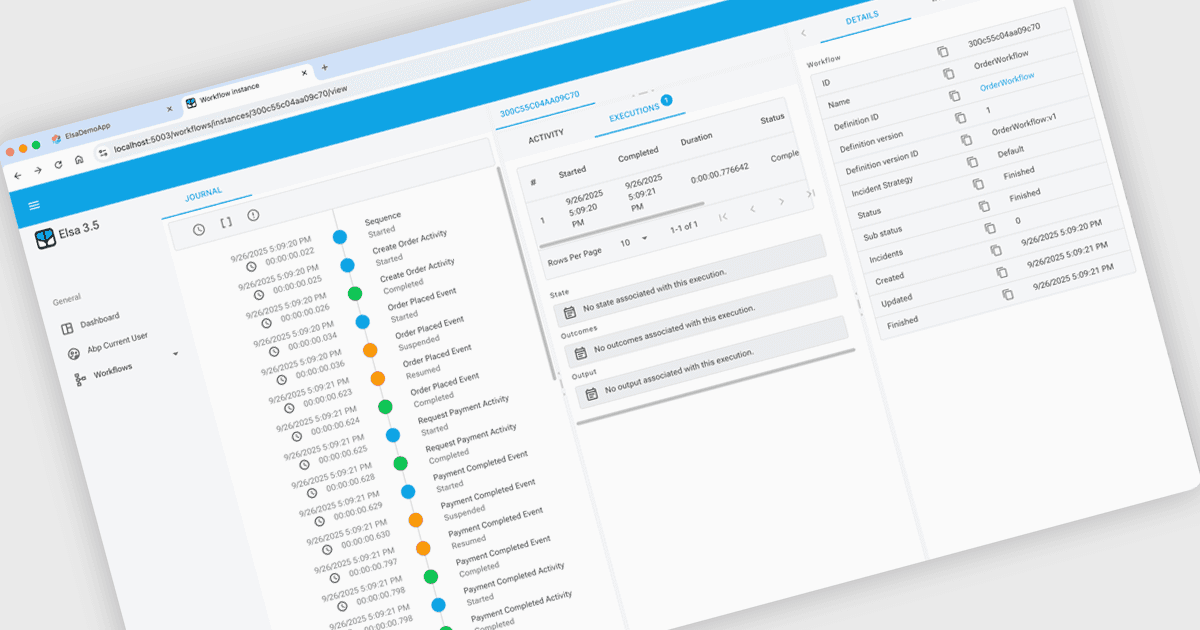The height and width of the screenshot is (630, 1200).
Task: Click duration value 0:00:00.776642
Action: tap(720, 172)
